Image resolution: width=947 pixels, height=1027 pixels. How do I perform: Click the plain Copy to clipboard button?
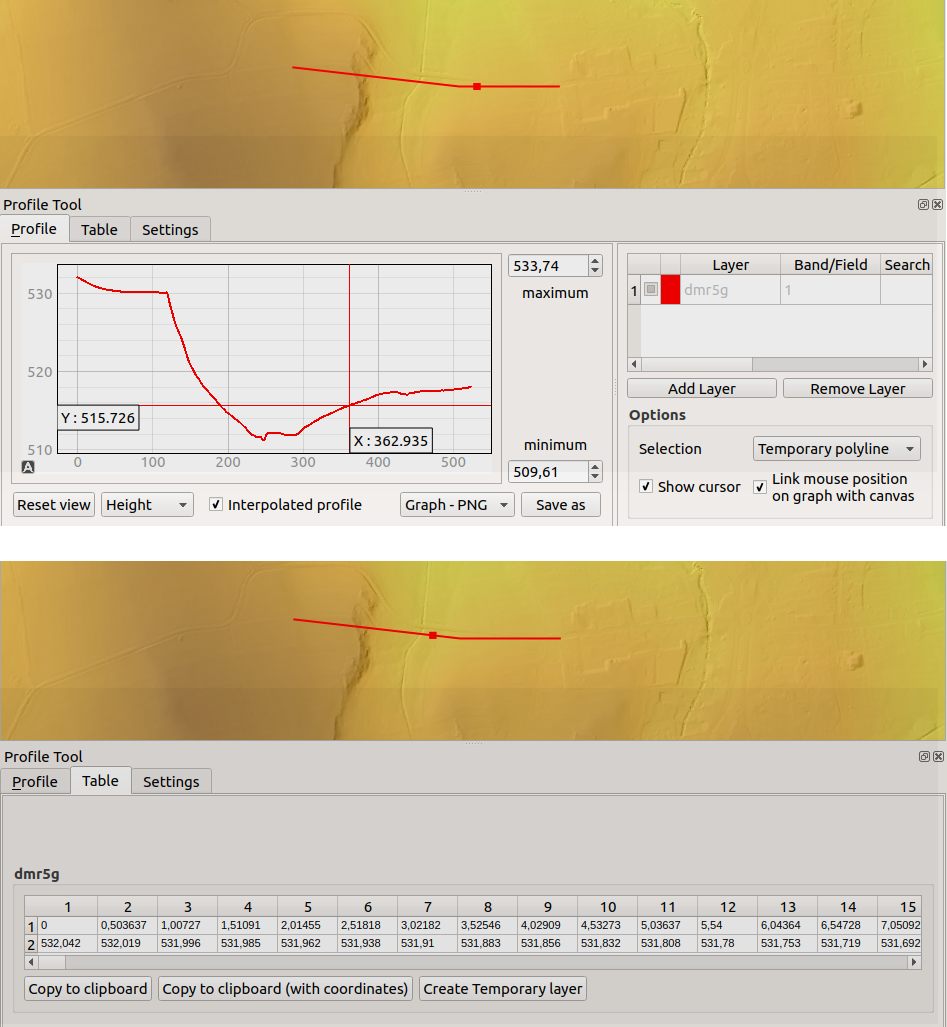click(88, 988)
